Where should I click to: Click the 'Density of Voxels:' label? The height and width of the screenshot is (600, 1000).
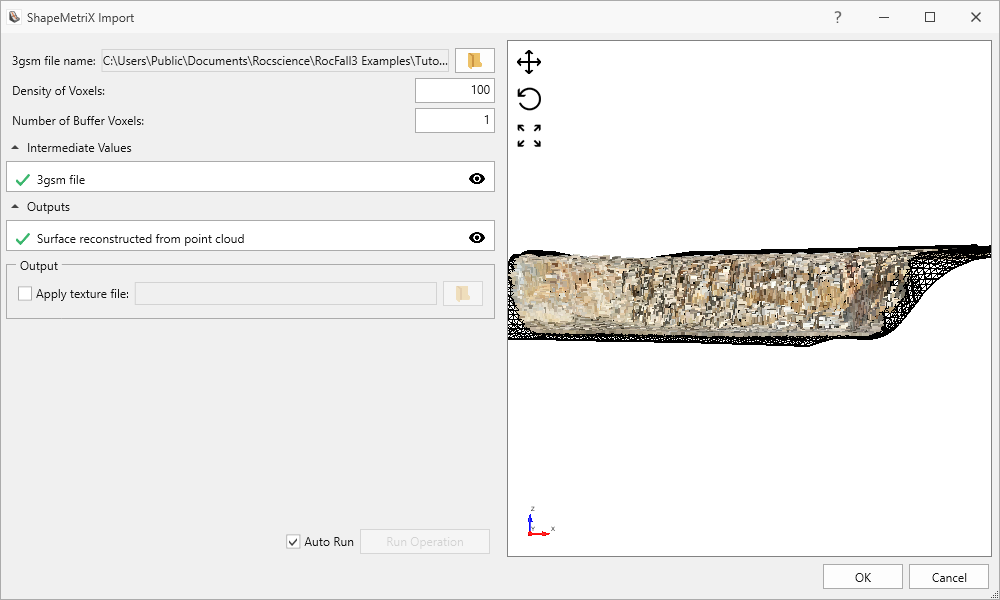59,91
